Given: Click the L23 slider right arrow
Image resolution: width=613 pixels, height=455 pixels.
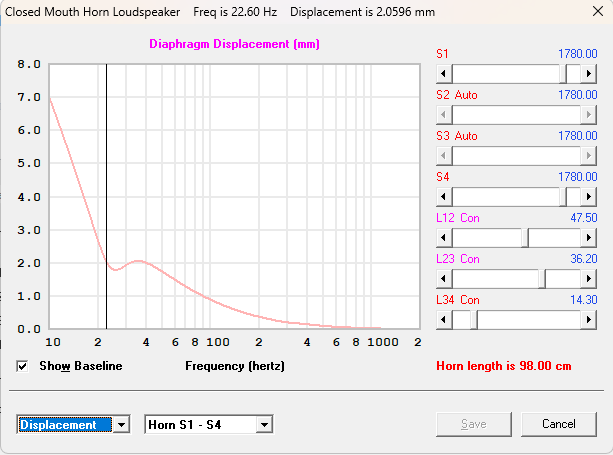Looking at the screenshot, I should pos(588,278).
